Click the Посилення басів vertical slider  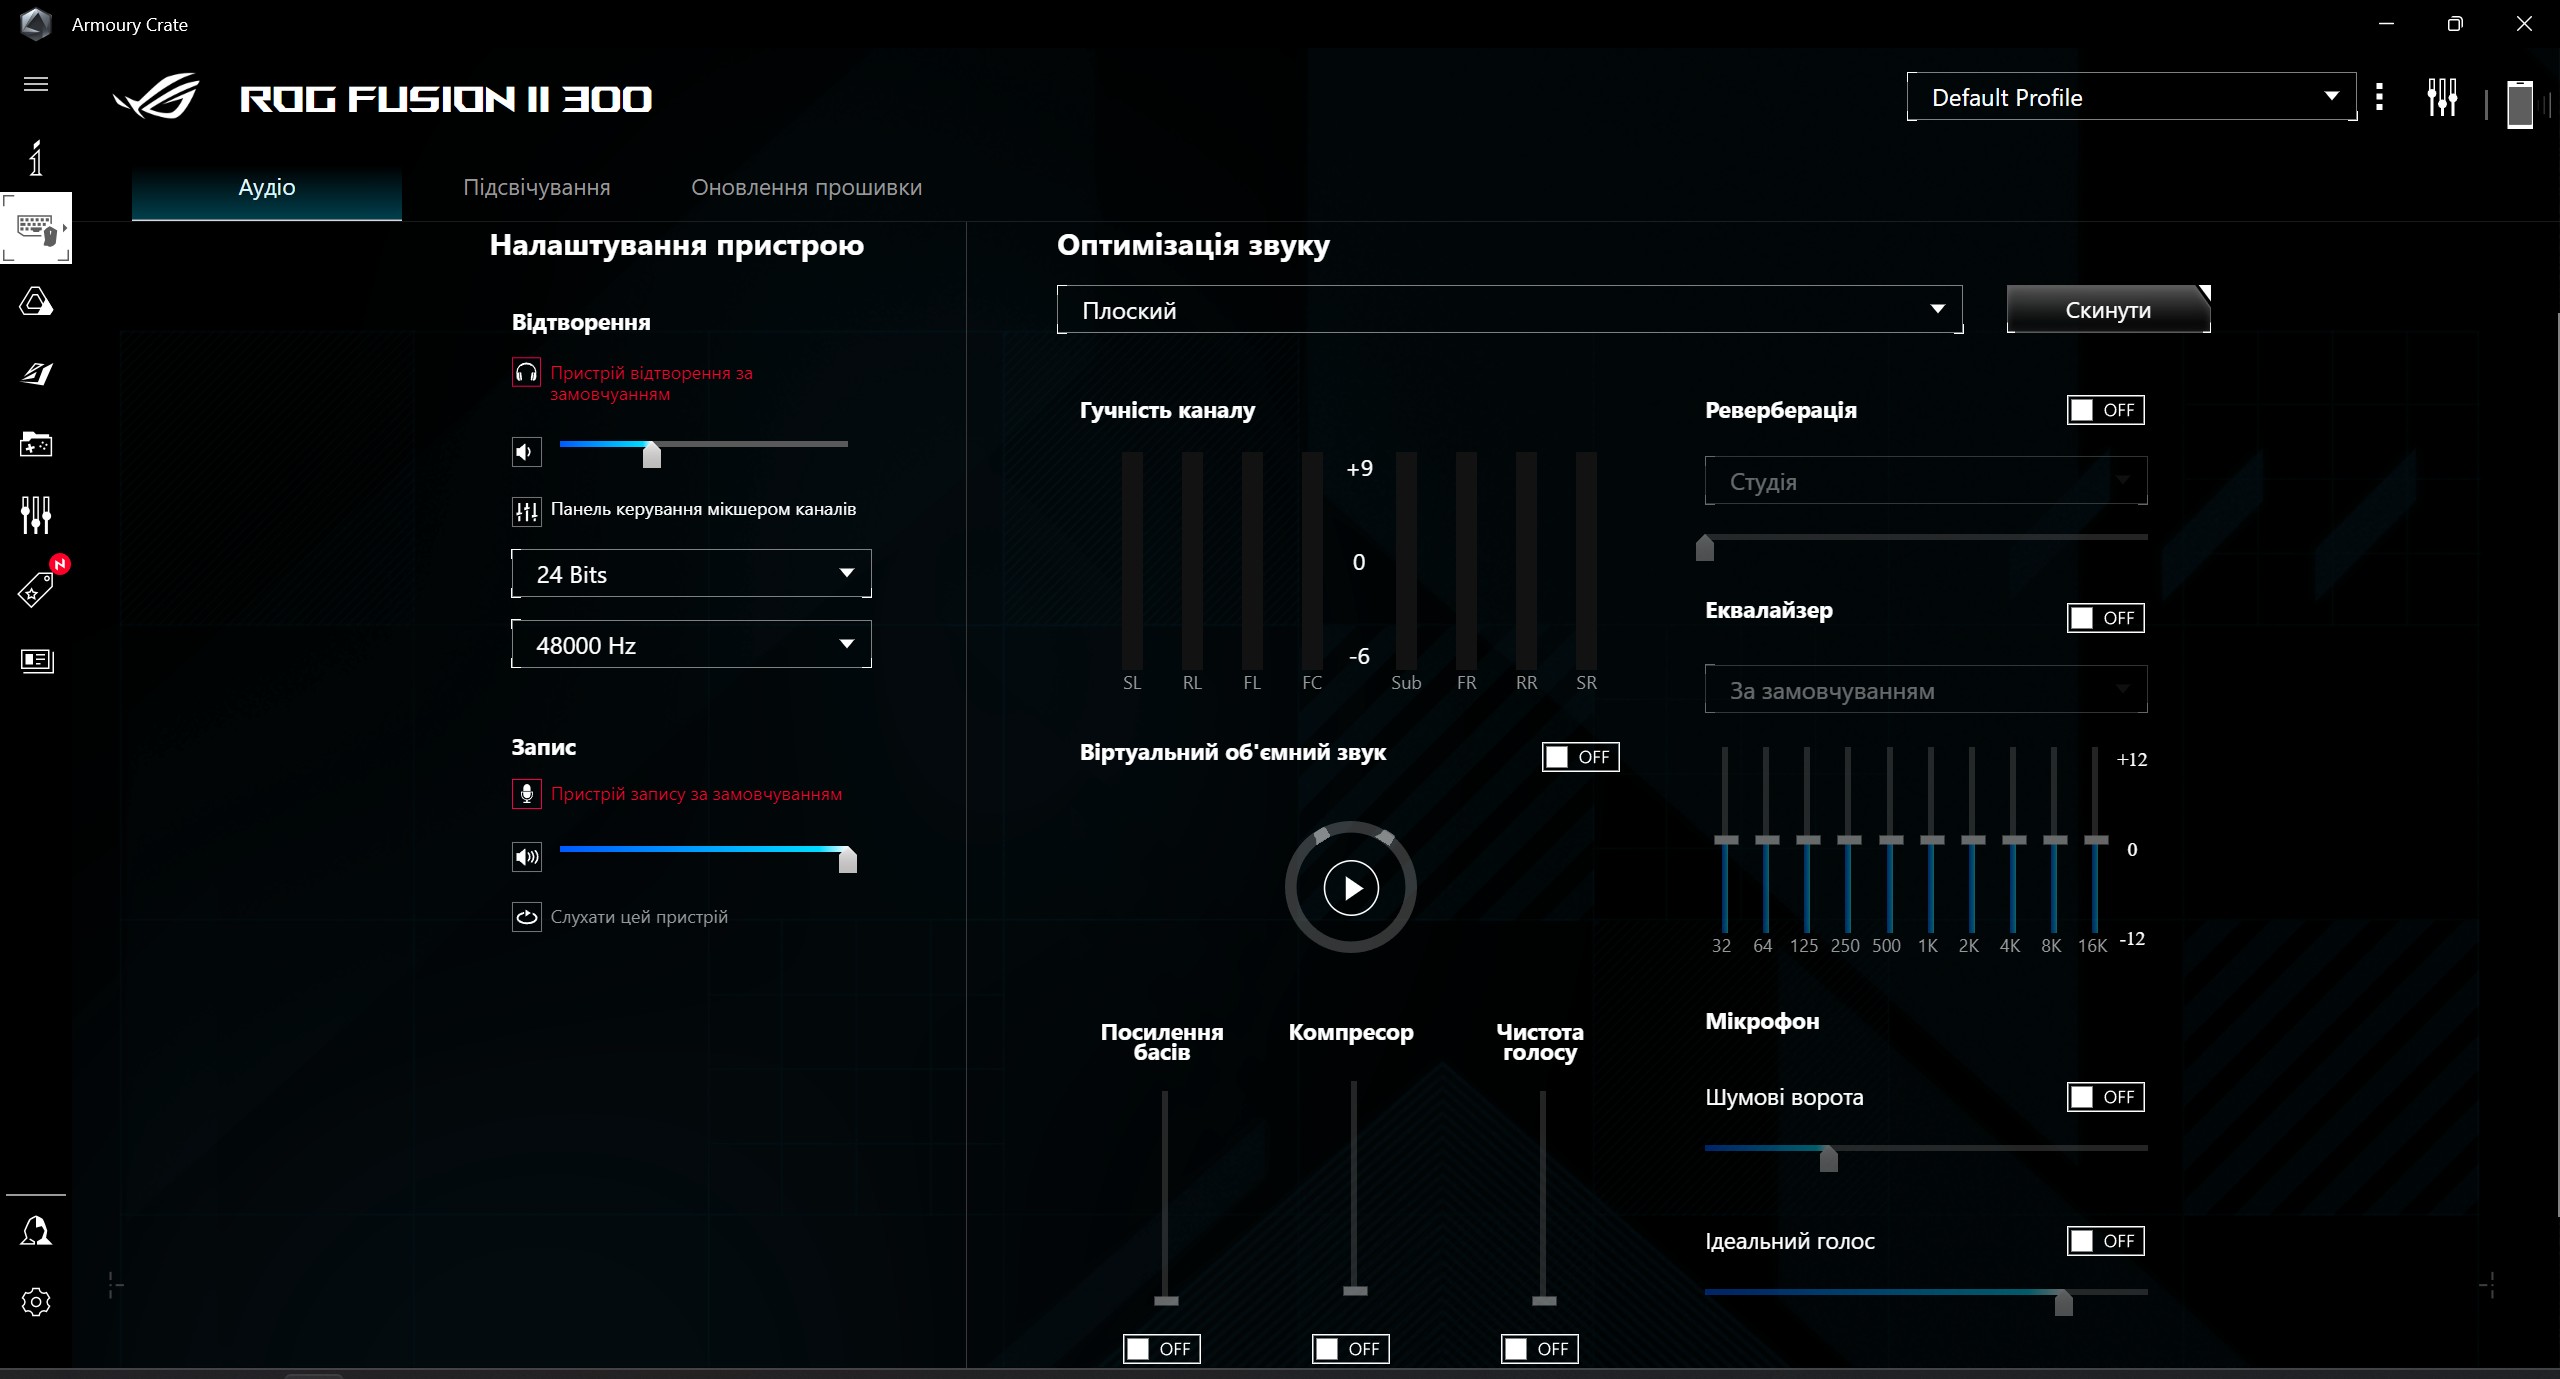coord(1166,1196)
